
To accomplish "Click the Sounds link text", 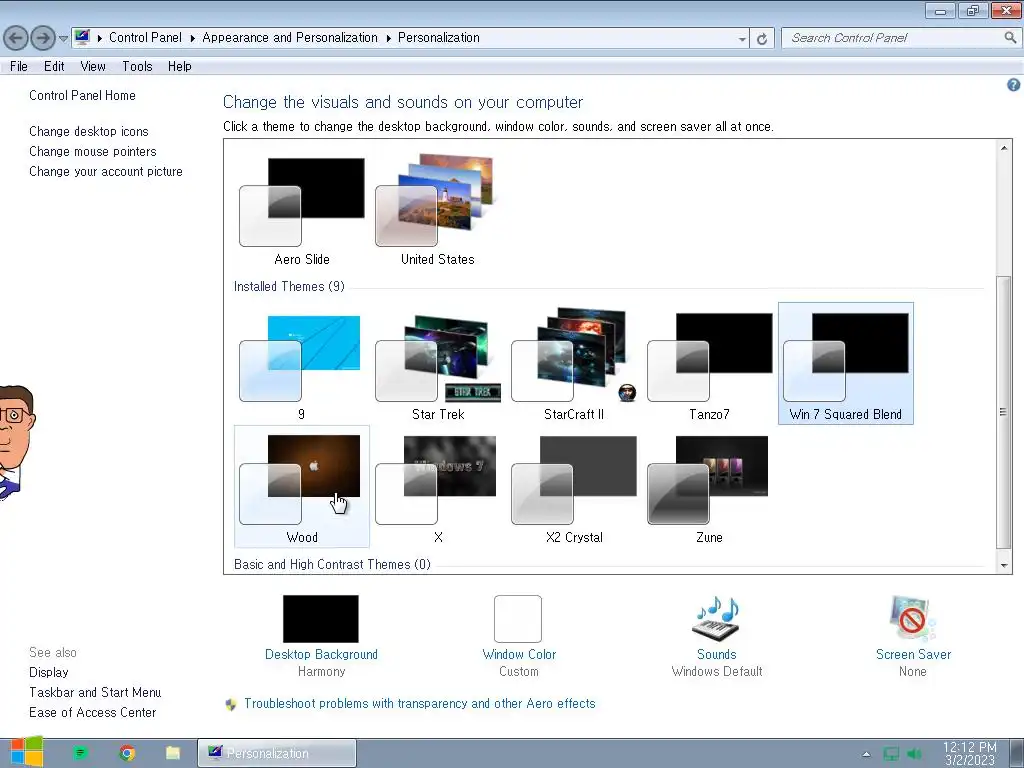I will pos(716,654).
